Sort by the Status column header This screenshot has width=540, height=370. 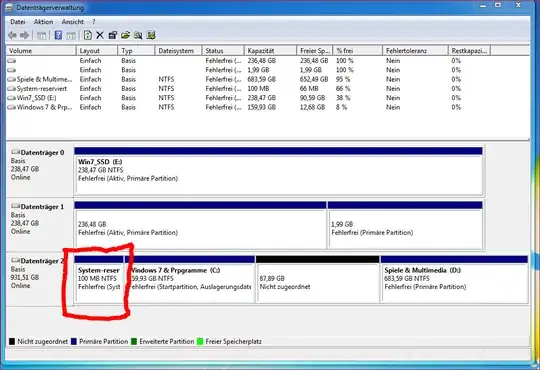point(223,51)
